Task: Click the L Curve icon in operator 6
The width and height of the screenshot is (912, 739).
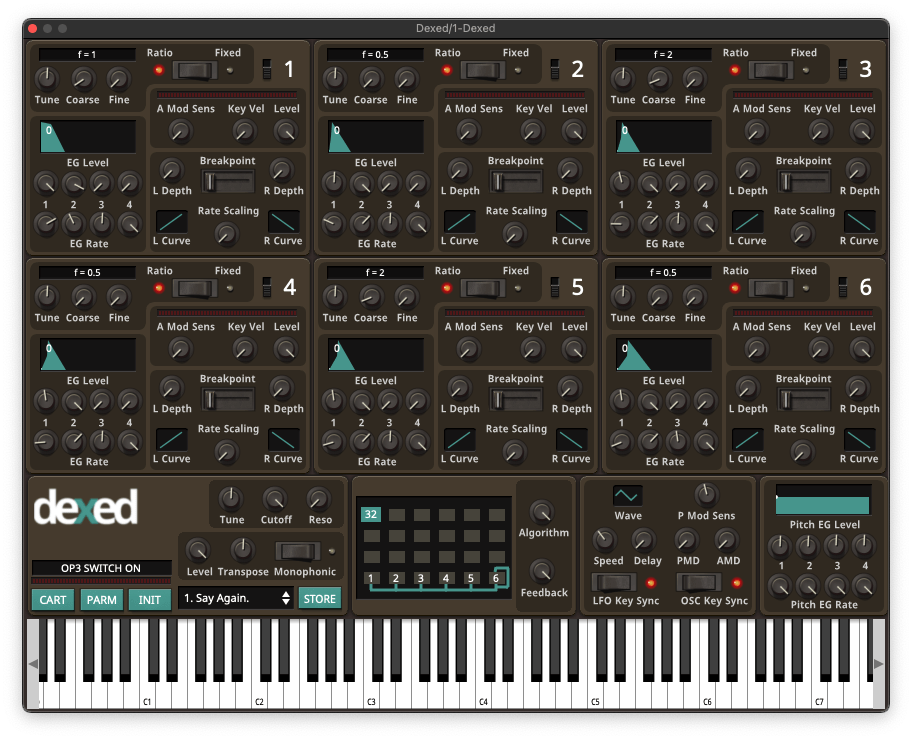Action: pos(747,440)
